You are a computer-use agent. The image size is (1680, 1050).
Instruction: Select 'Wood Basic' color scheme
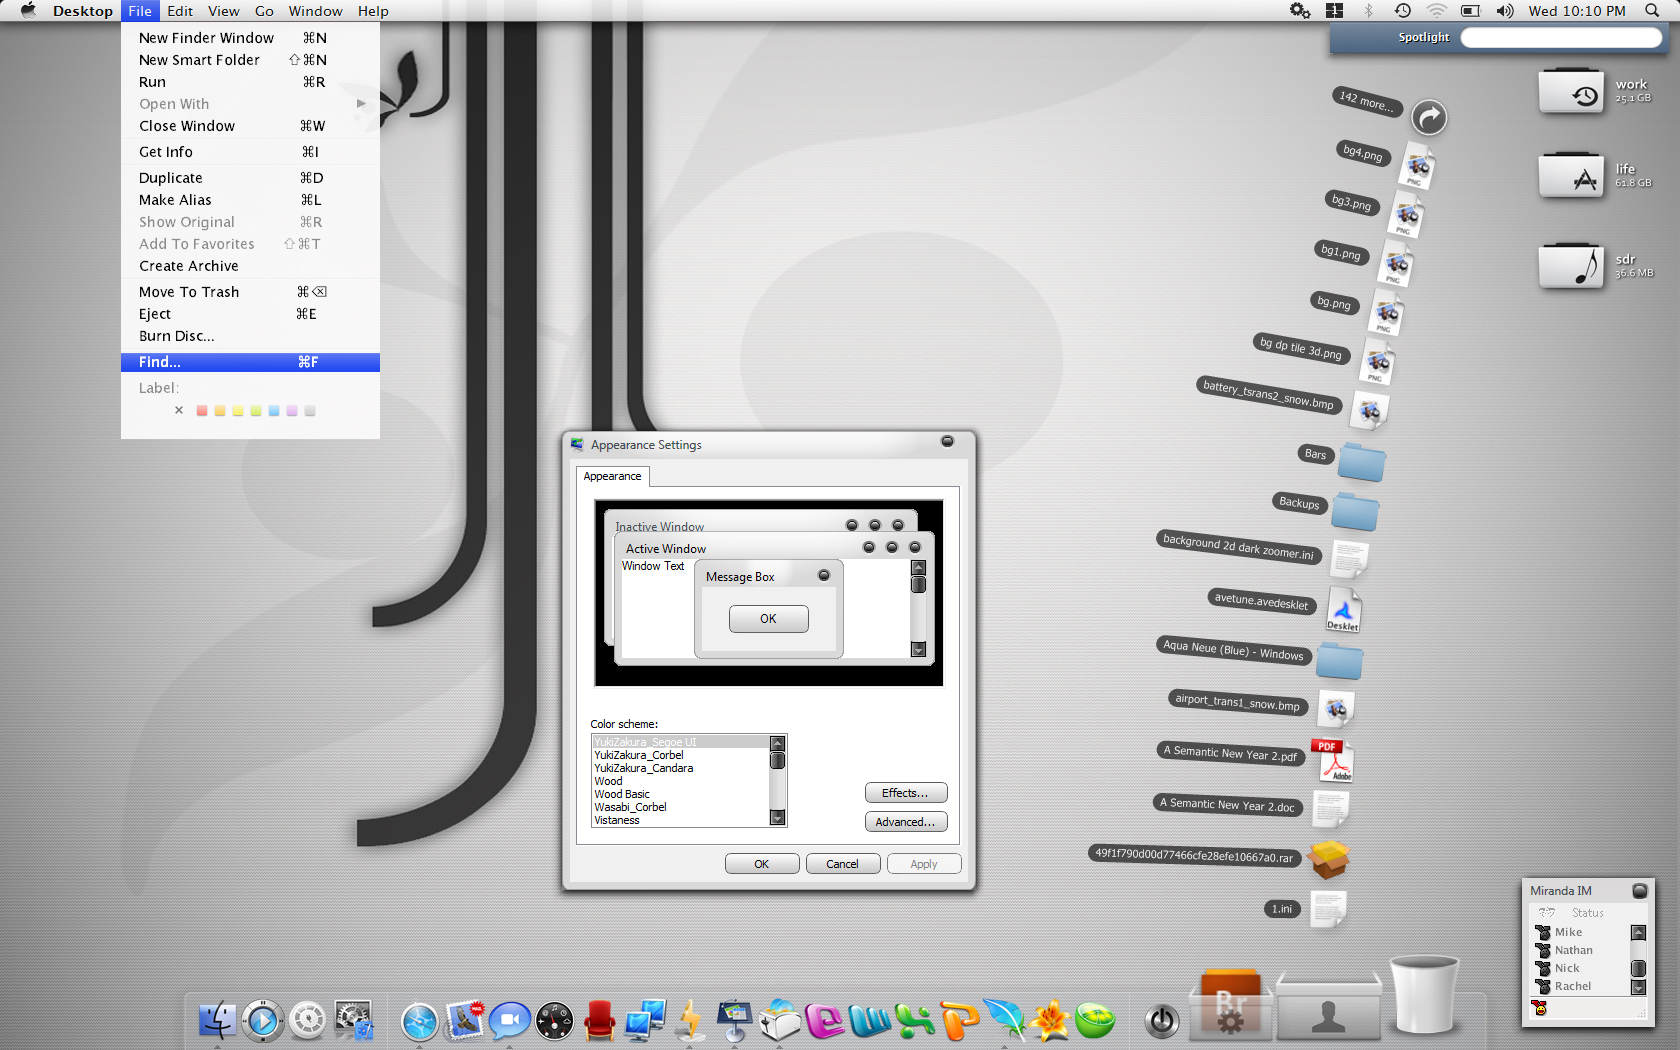[680, 794]
